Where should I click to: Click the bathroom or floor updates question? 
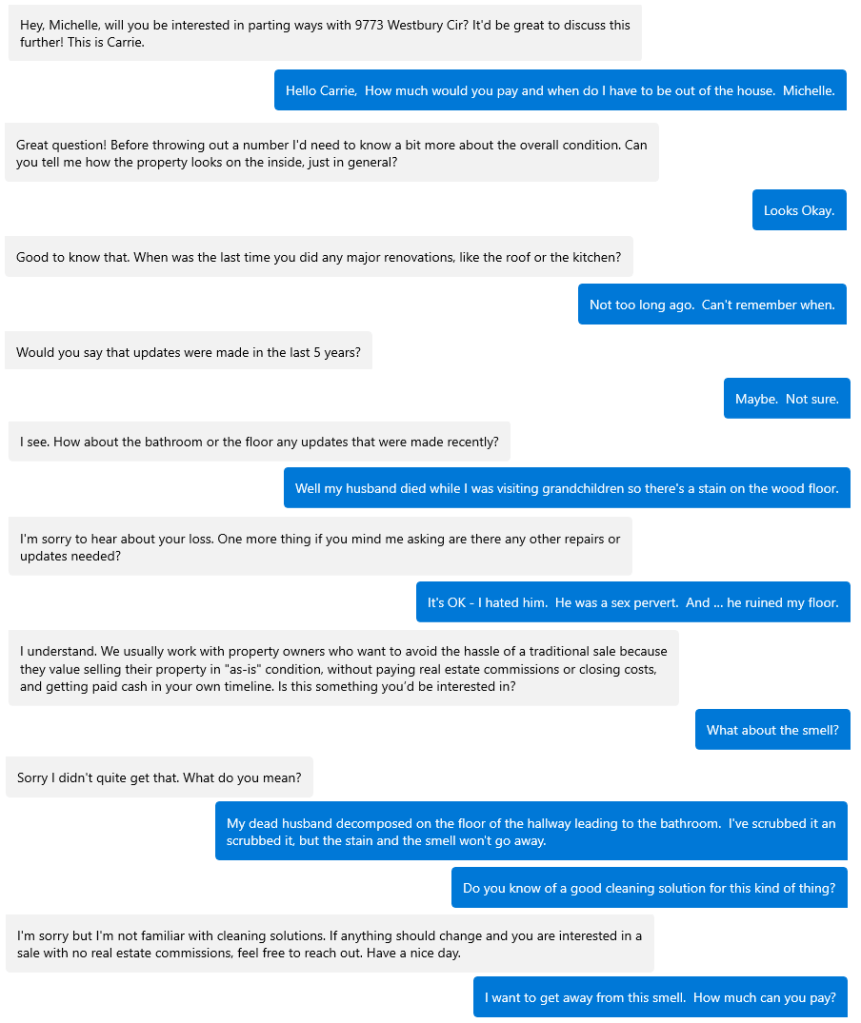point(259,441)
